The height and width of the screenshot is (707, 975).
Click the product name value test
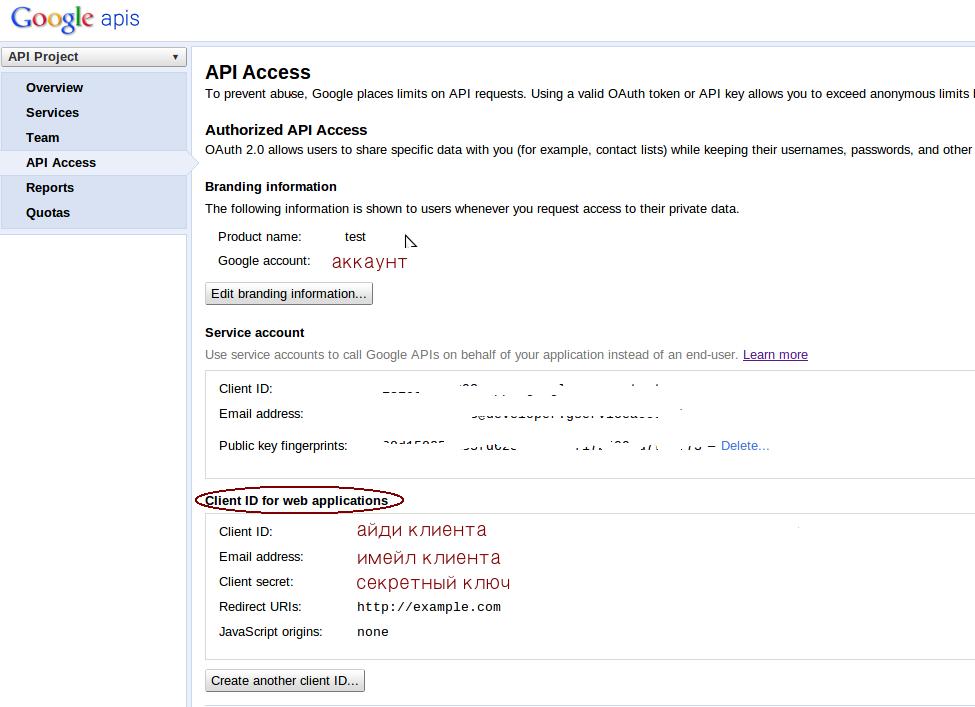pyautogui.click(x=355, y=237)
